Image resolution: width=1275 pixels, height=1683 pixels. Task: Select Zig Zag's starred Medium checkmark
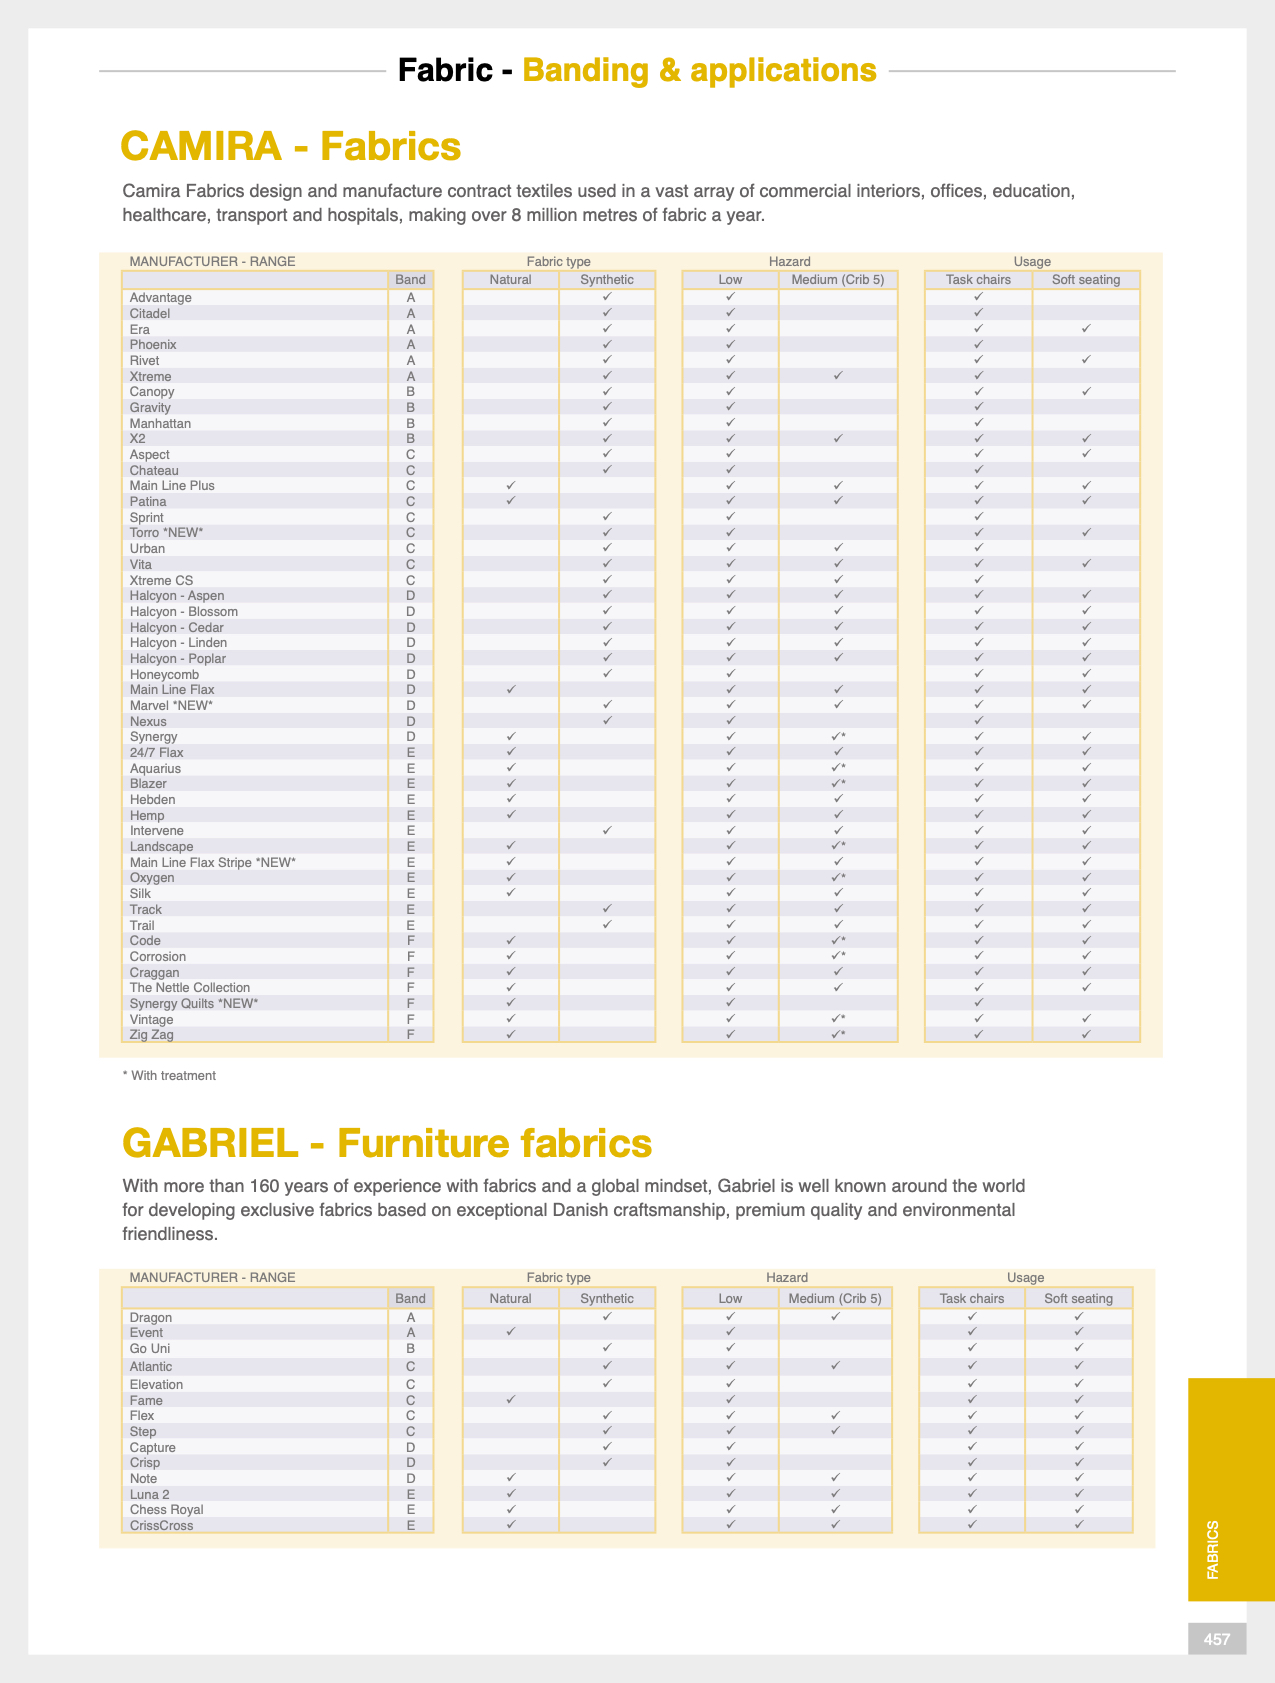click(x=838, y=1034)
